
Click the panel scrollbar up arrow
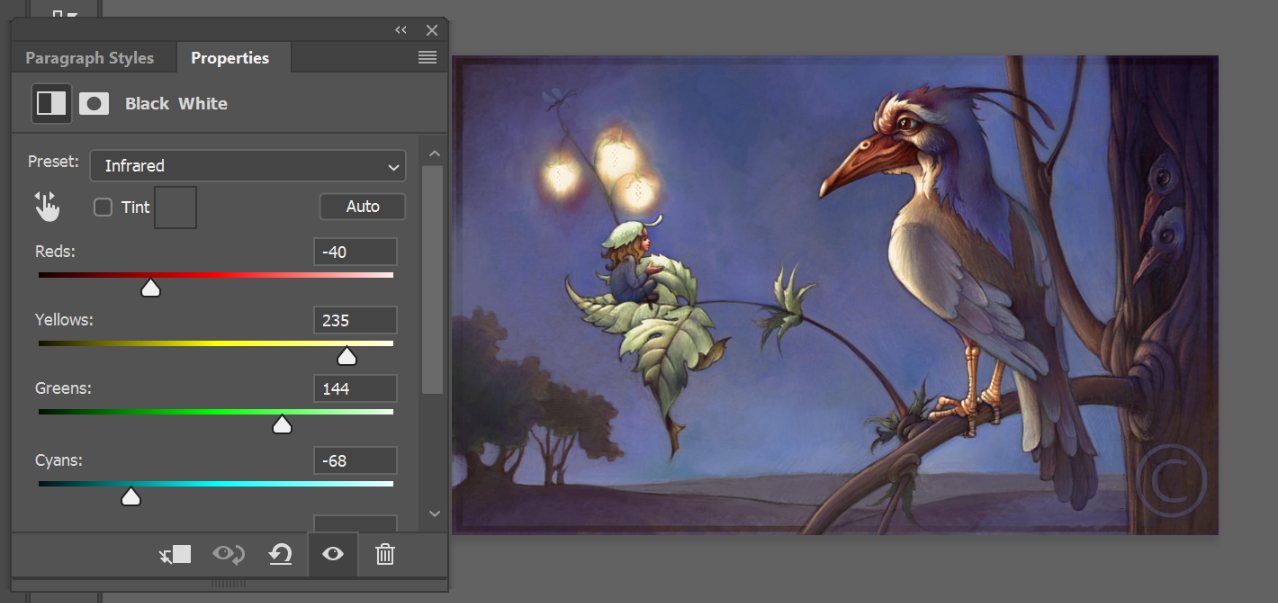(x=434, y=154)
